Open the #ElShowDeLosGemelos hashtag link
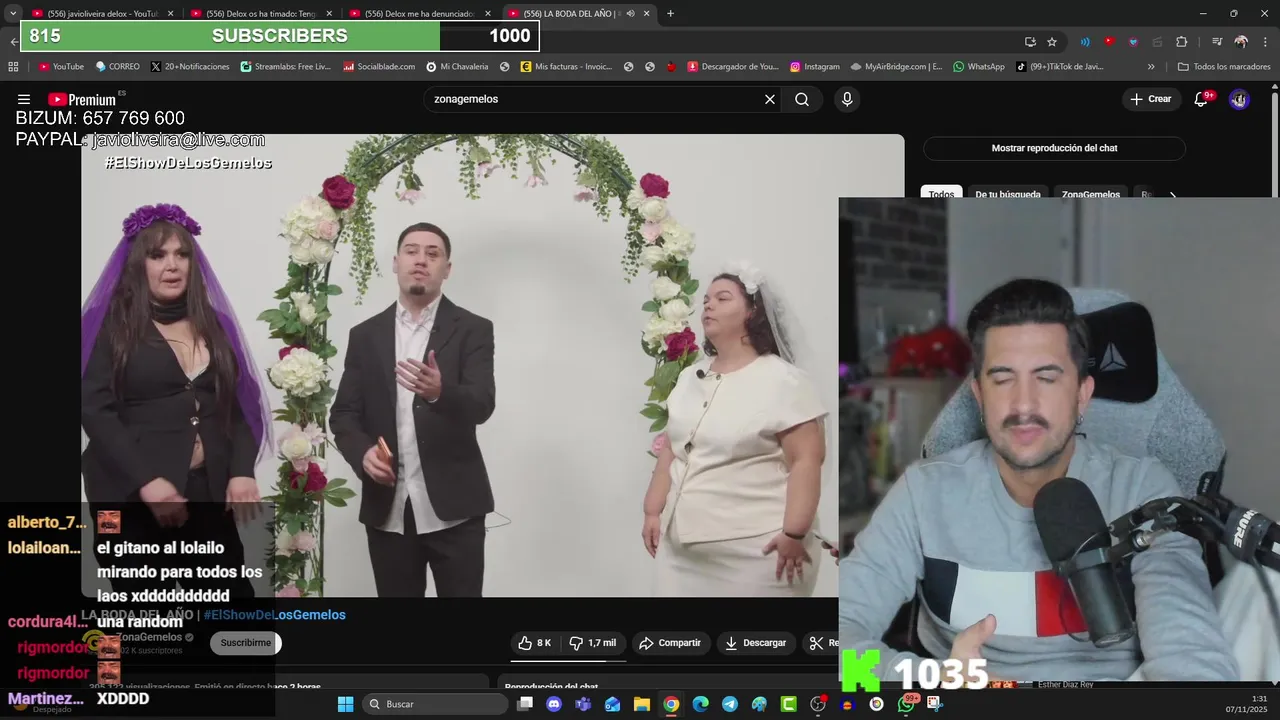 [x=275, y=615]
